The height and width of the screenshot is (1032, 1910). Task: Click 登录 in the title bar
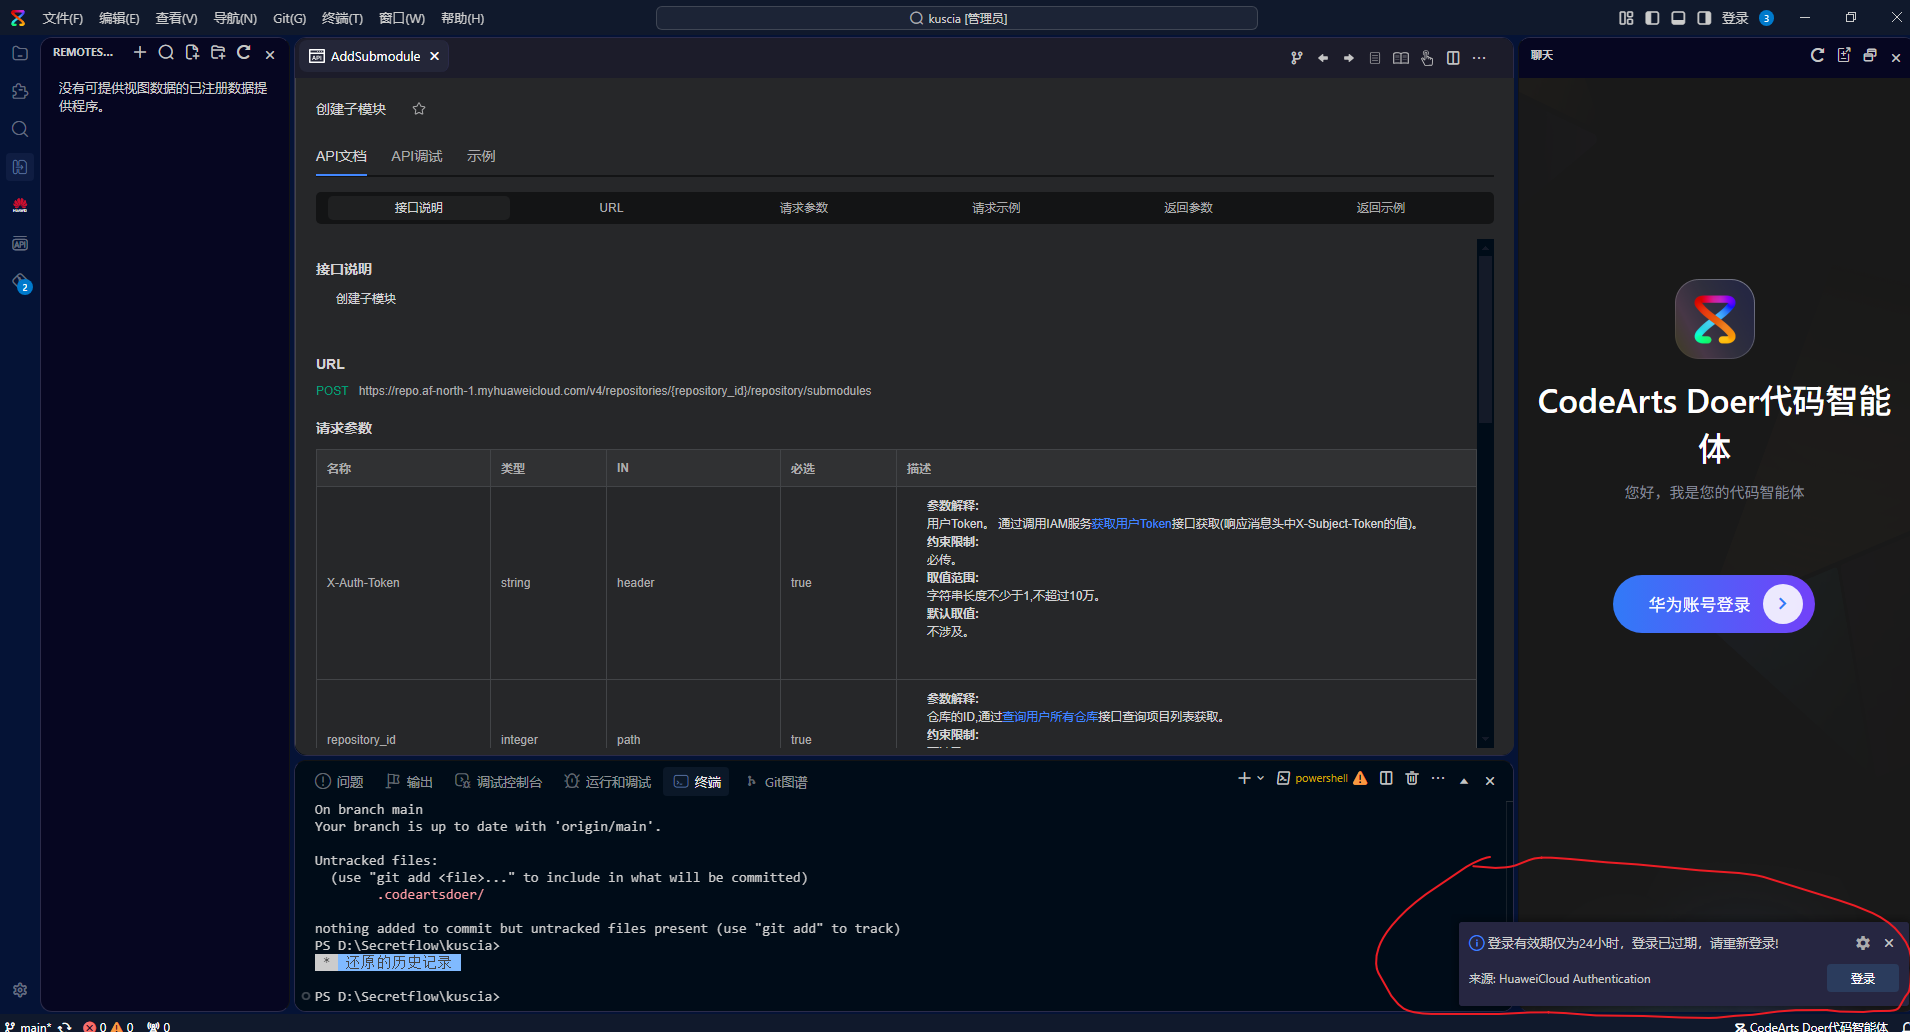point(1735,18)
